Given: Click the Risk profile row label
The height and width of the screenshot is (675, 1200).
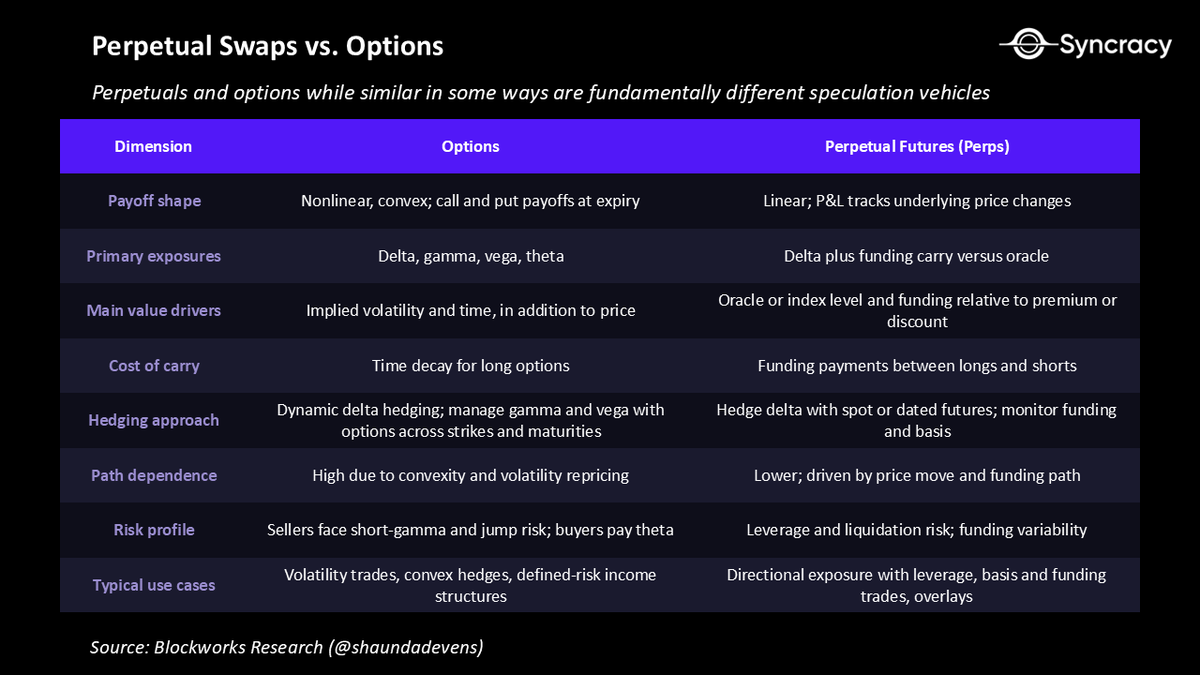Looking at the screenshot, I should coord(154,530).
